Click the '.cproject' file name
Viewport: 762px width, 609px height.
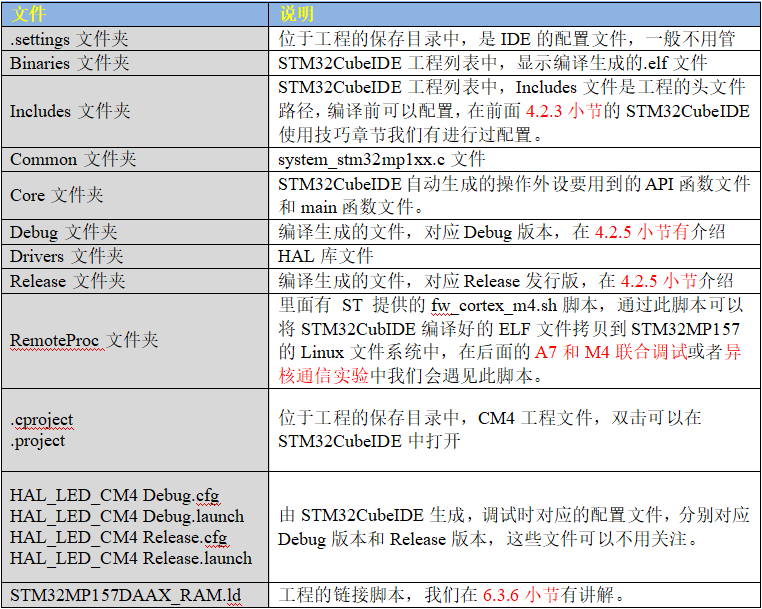[42, 420]
